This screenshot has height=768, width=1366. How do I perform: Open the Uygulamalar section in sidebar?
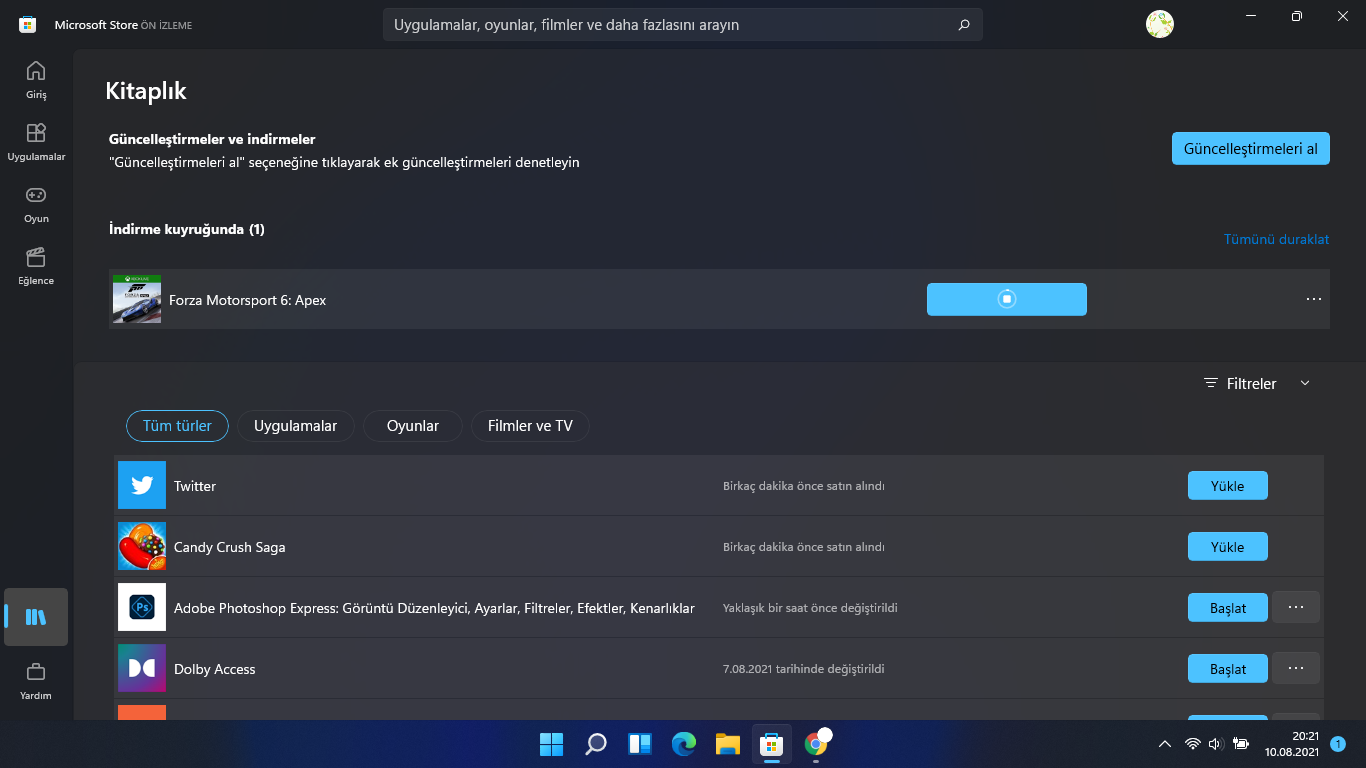click(36, 142)
